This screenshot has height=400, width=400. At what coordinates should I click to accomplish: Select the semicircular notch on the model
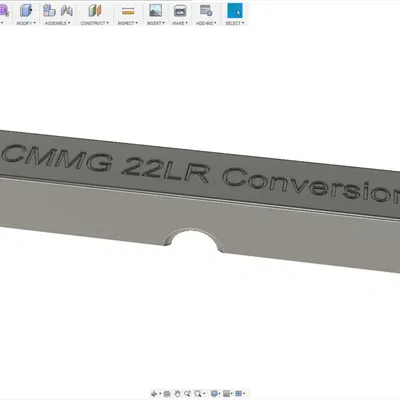(x=194, y=240)
